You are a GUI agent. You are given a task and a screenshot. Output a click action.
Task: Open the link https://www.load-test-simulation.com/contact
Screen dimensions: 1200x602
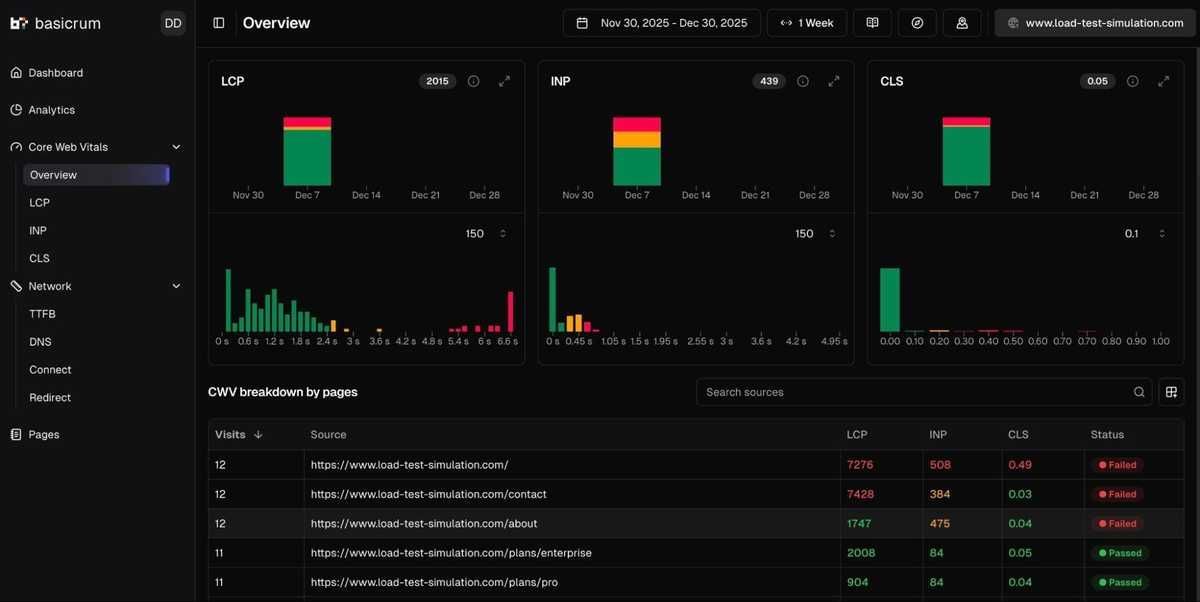pyautogui.click(x=428, y=493)
